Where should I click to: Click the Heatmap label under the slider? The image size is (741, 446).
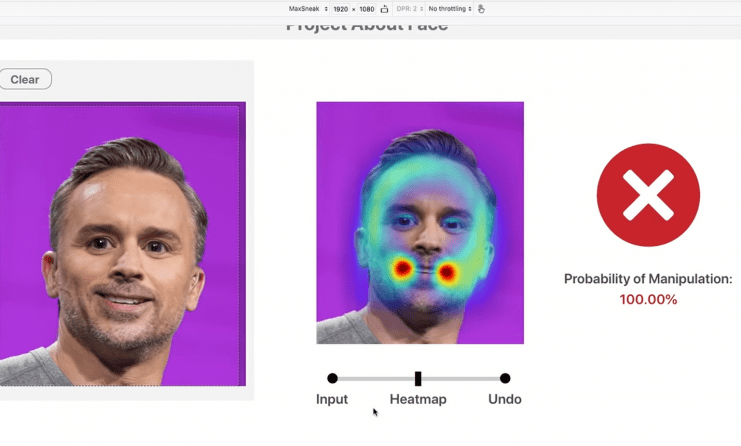[x=418, y=399]
